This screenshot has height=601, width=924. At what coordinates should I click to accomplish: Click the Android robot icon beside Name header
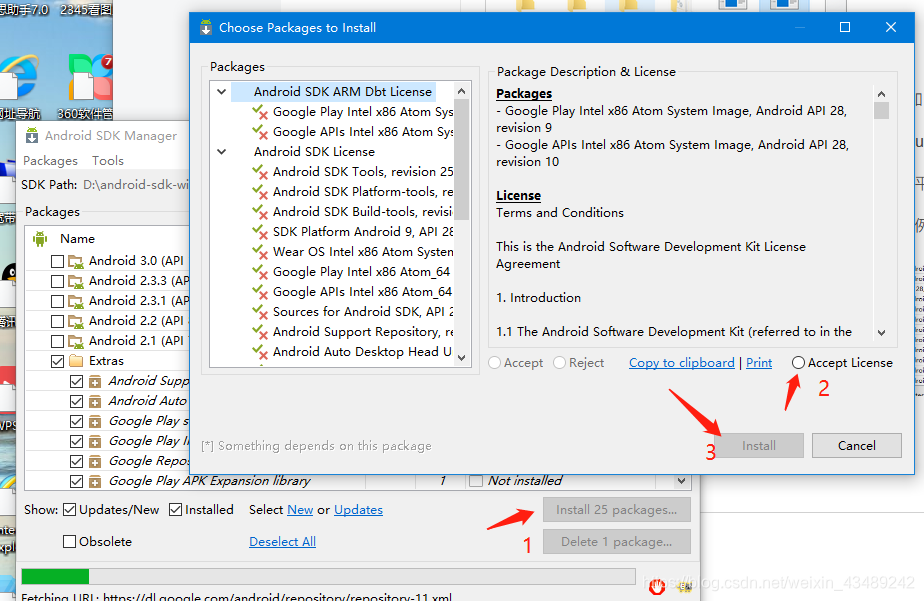point(40,239)
